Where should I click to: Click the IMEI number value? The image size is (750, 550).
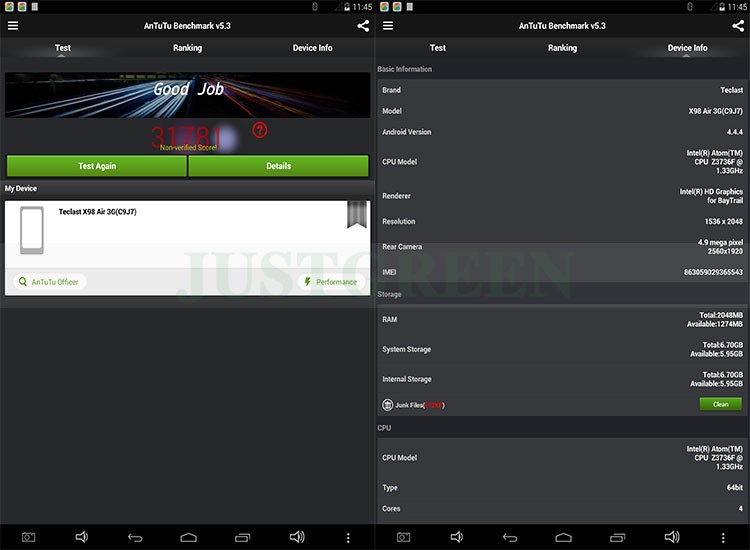click(713, 272)
